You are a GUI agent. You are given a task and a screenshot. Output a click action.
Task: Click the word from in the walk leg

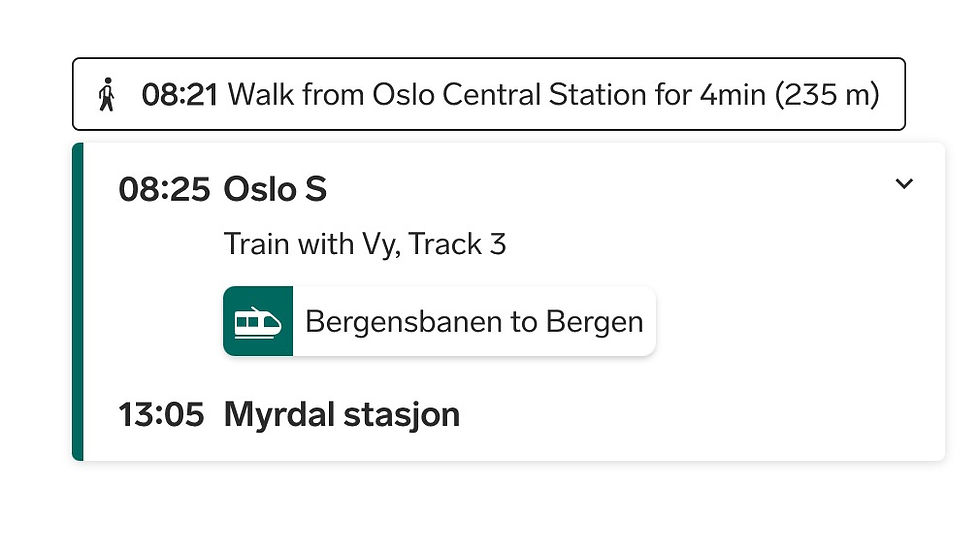(x=333, y=96)
